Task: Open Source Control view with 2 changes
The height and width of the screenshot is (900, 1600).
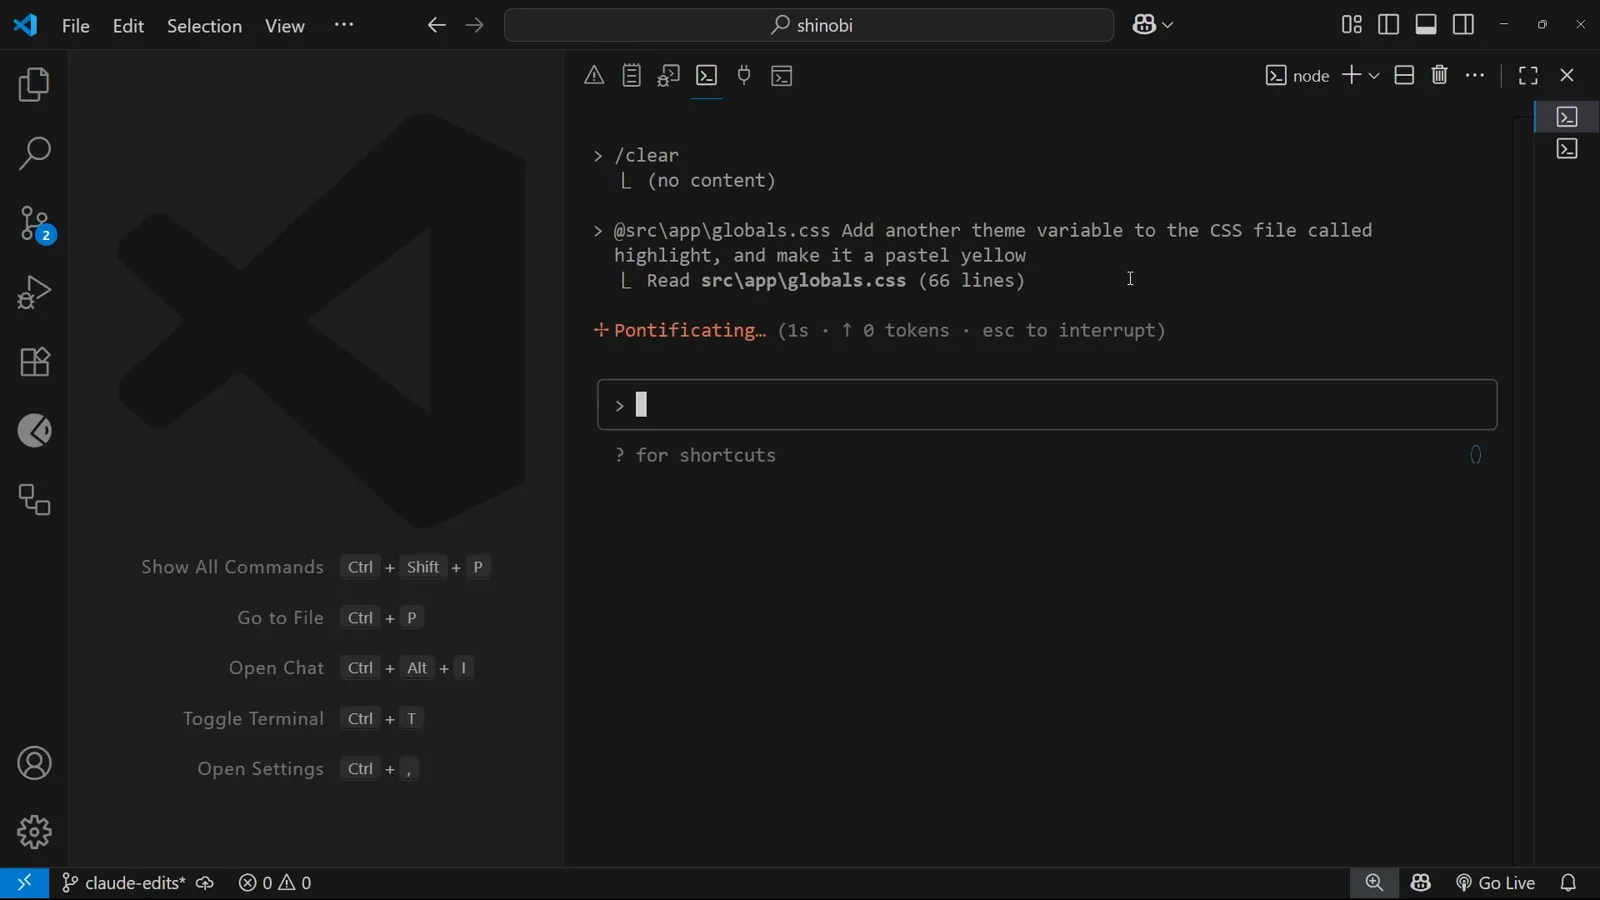Action: [34, 224]
